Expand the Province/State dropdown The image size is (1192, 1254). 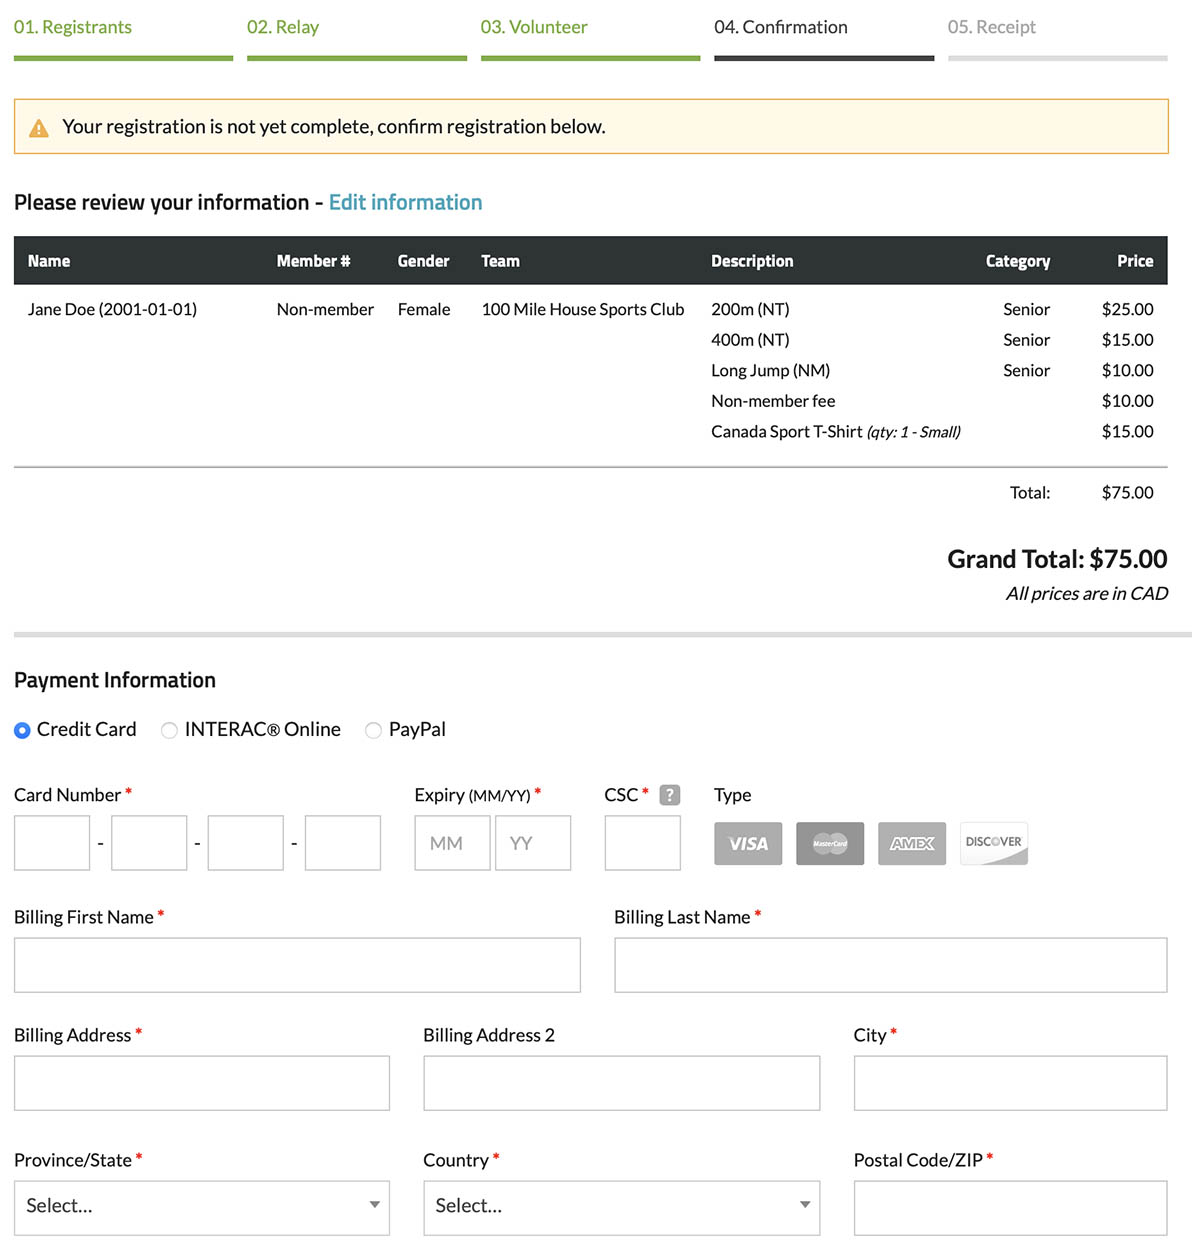pos(201,1207)
